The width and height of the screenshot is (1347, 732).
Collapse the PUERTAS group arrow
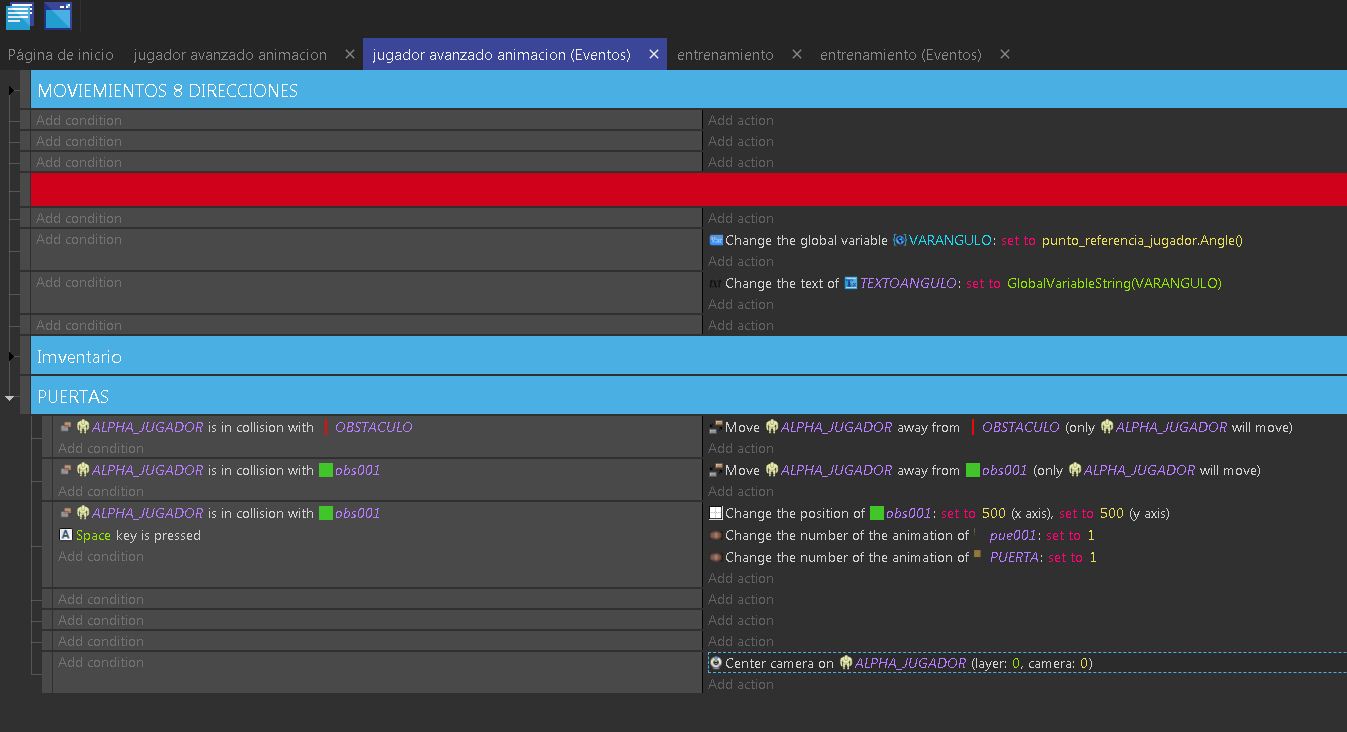pos(10,398)
